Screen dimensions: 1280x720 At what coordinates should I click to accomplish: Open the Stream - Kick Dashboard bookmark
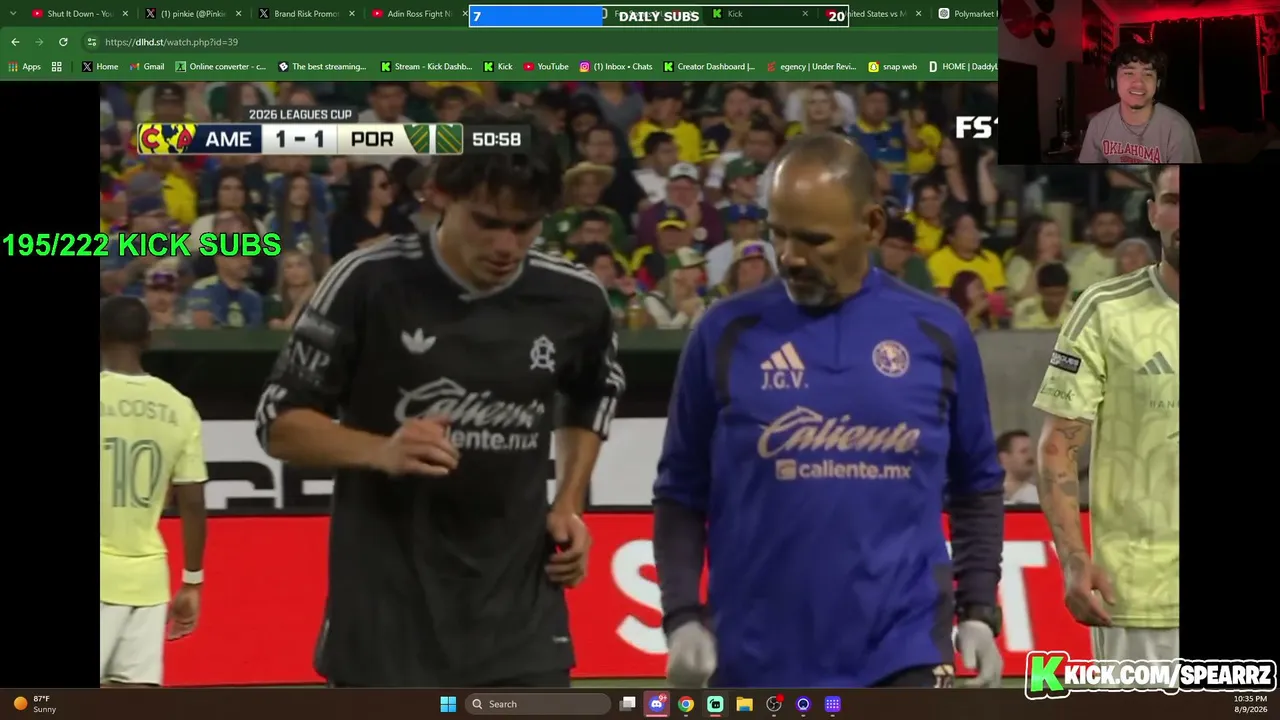(x=426, y=67)
